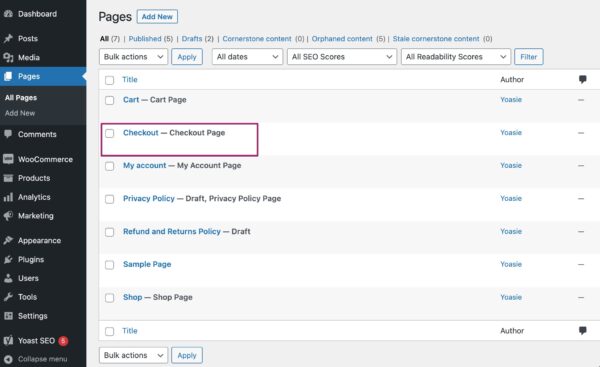Click the Media icon in sidebar

pos(8,57)
